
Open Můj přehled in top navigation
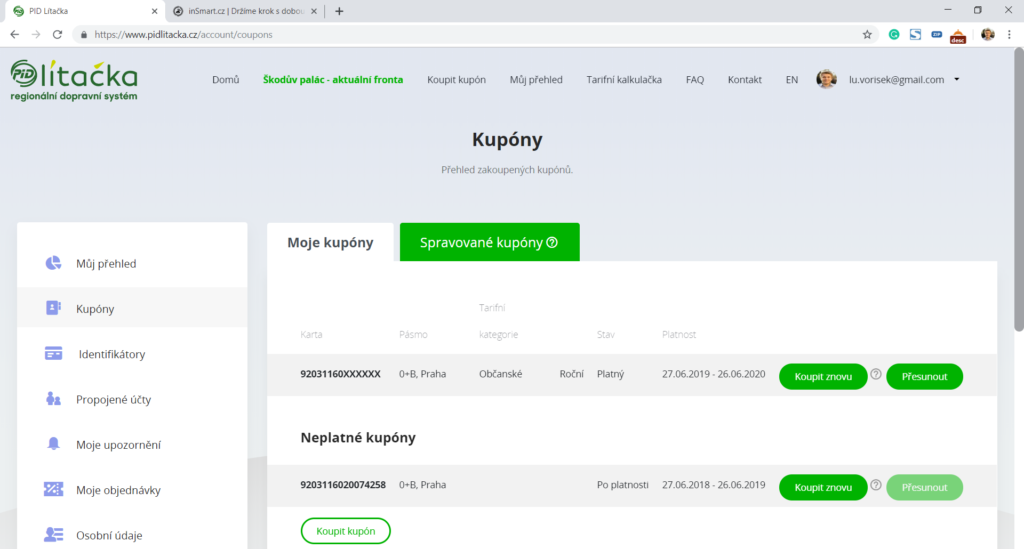(x=536, y=80)
